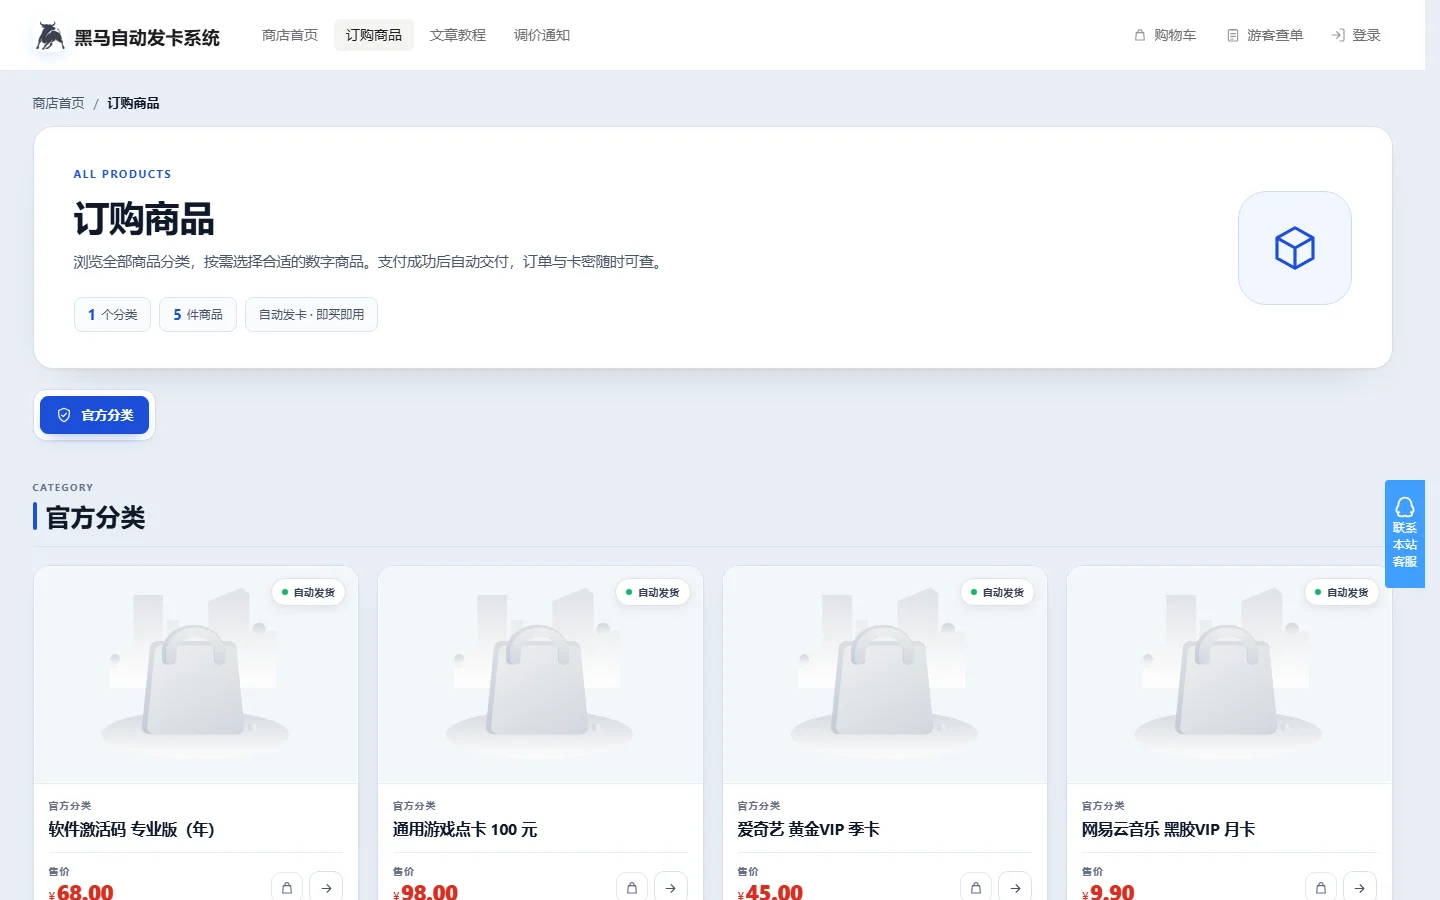The image size is (1440, 900).
Task: Open the 调价通知 navigation item
Action: (542, 35)
